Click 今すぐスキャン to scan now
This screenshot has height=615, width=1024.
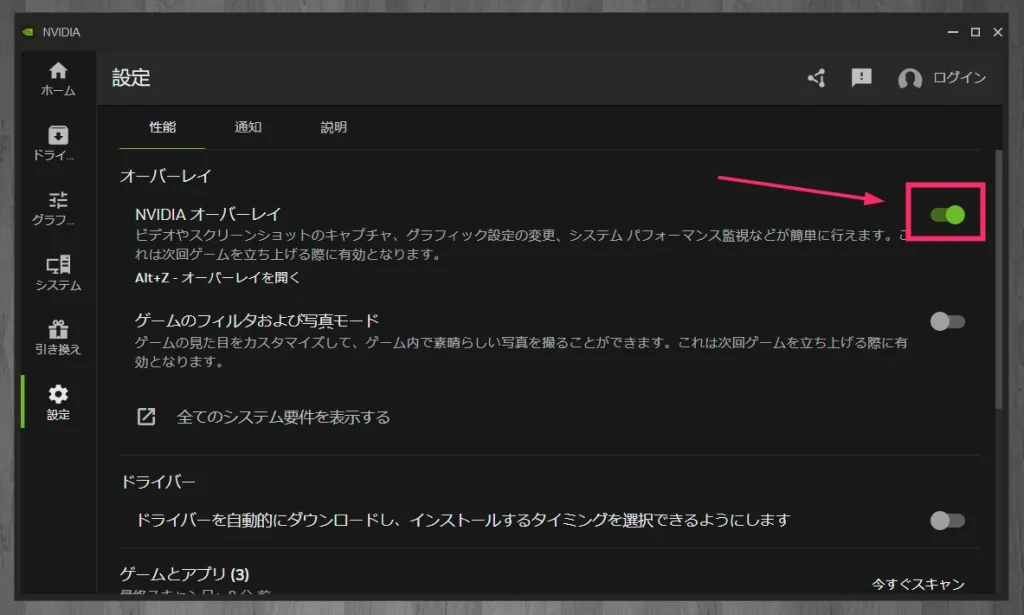pos(918,584)
